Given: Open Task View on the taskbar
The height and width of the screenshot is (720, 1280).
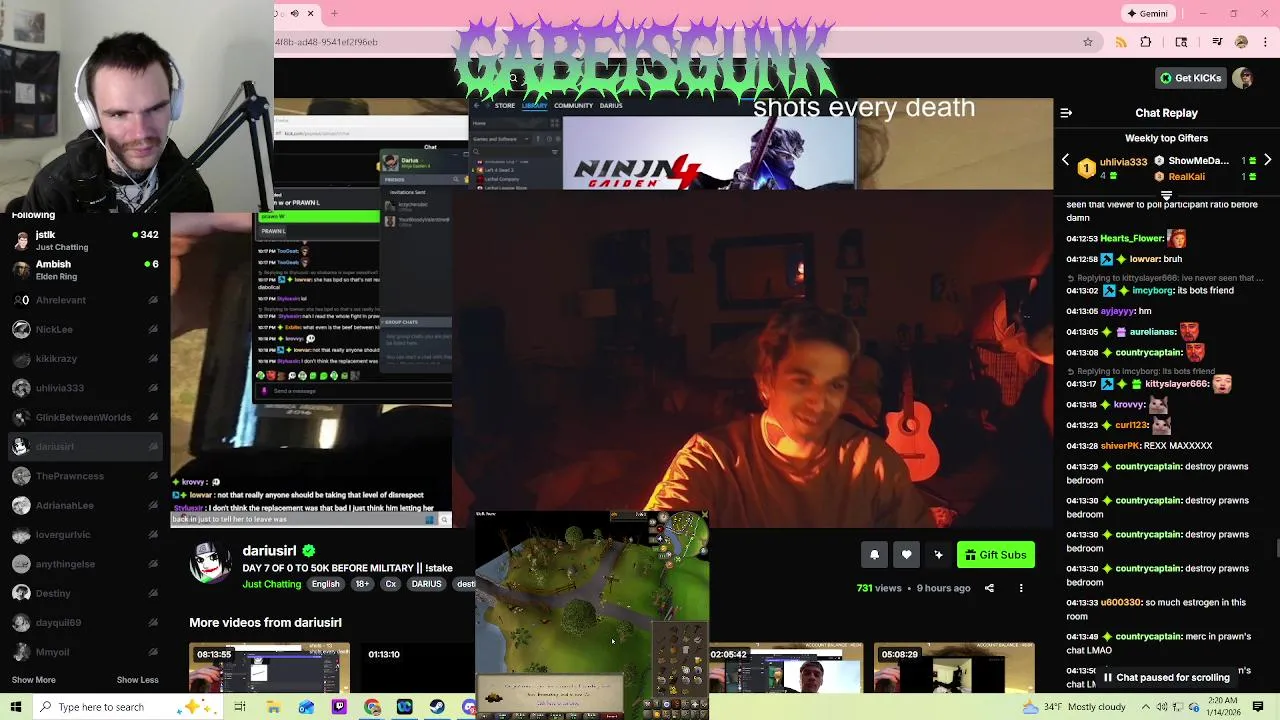Looking at the screenshot, I should (240, 707).
